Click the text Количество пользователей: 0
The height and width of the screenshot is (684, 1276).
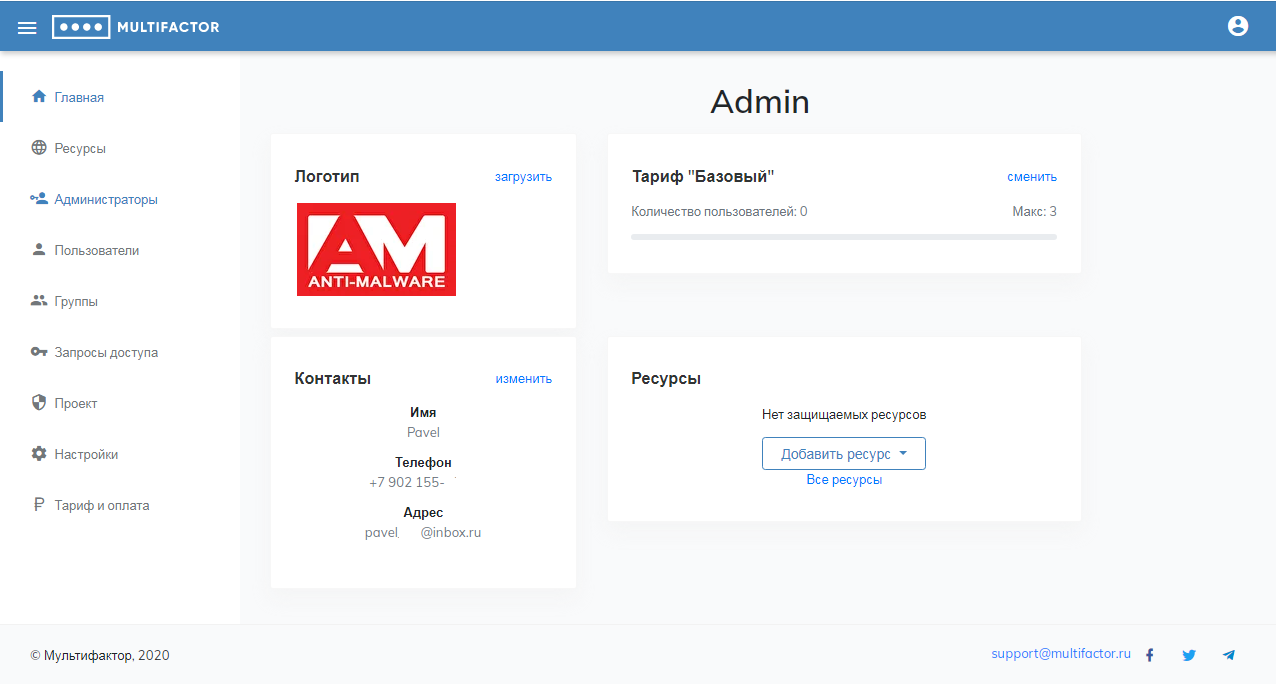tap(719, 212)
